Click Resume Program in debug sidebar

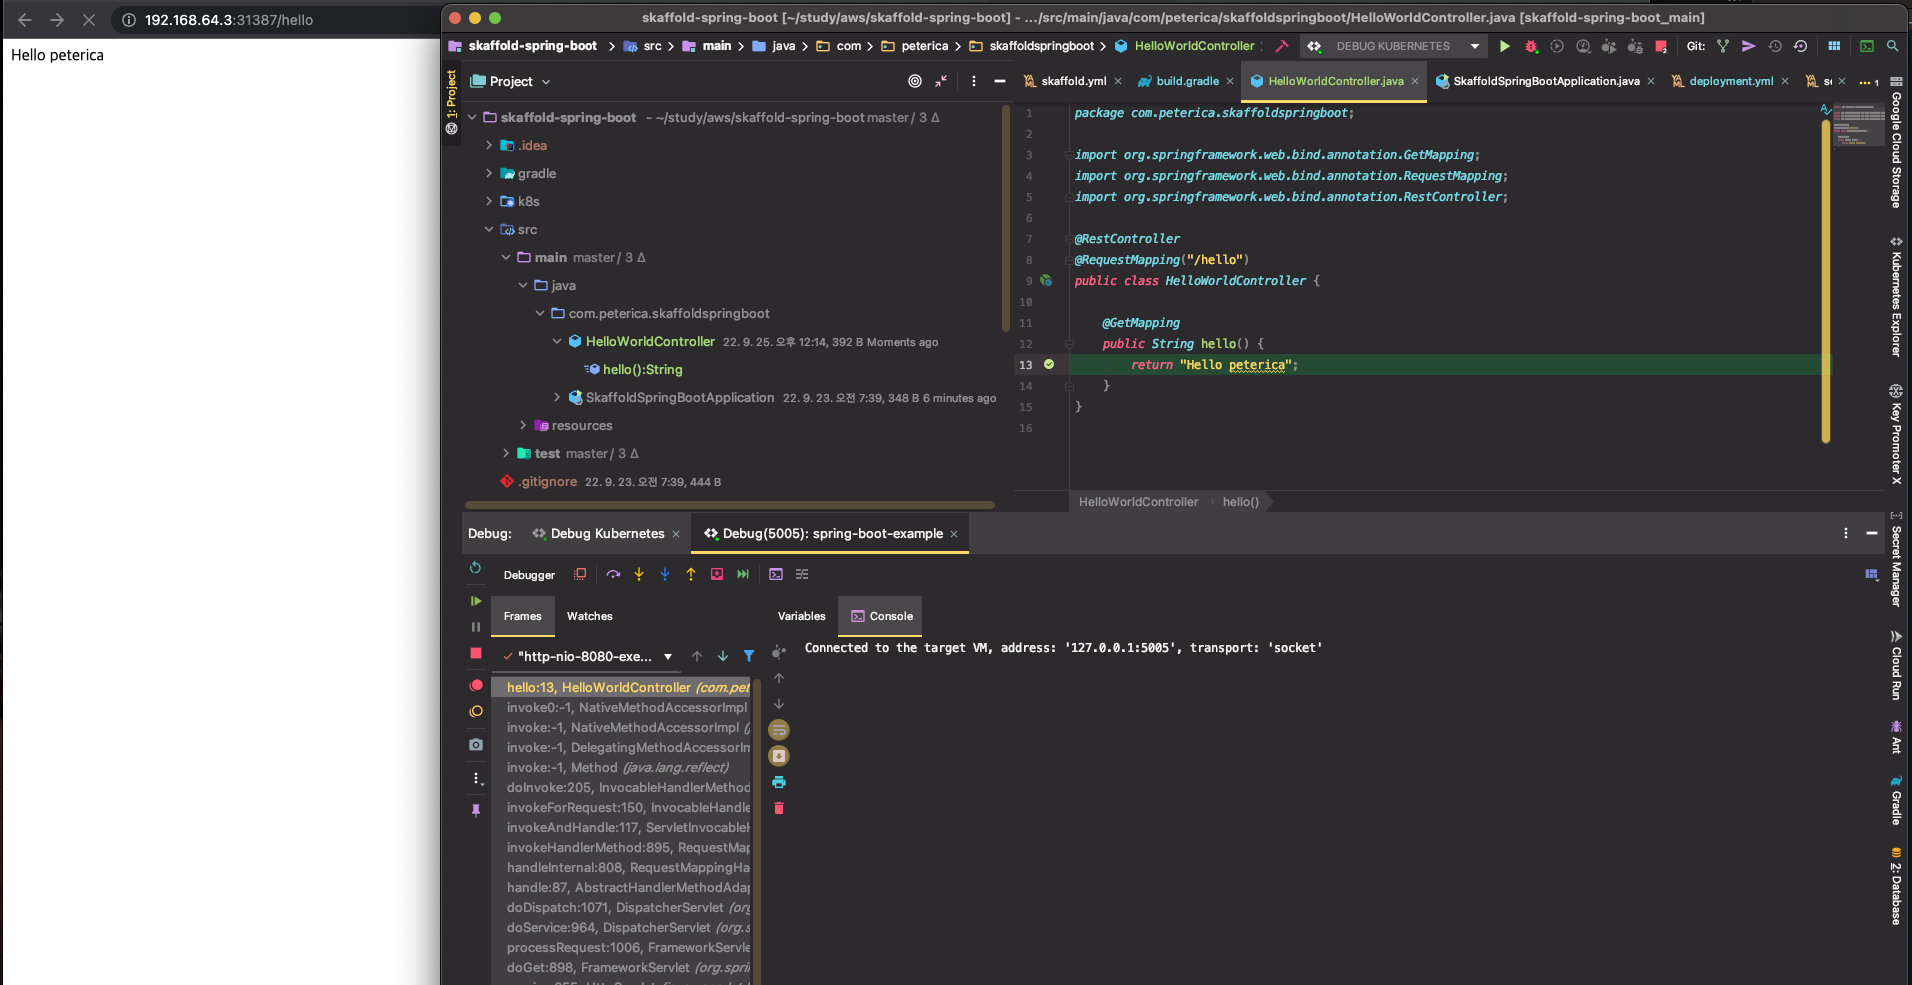click(476, 601)
